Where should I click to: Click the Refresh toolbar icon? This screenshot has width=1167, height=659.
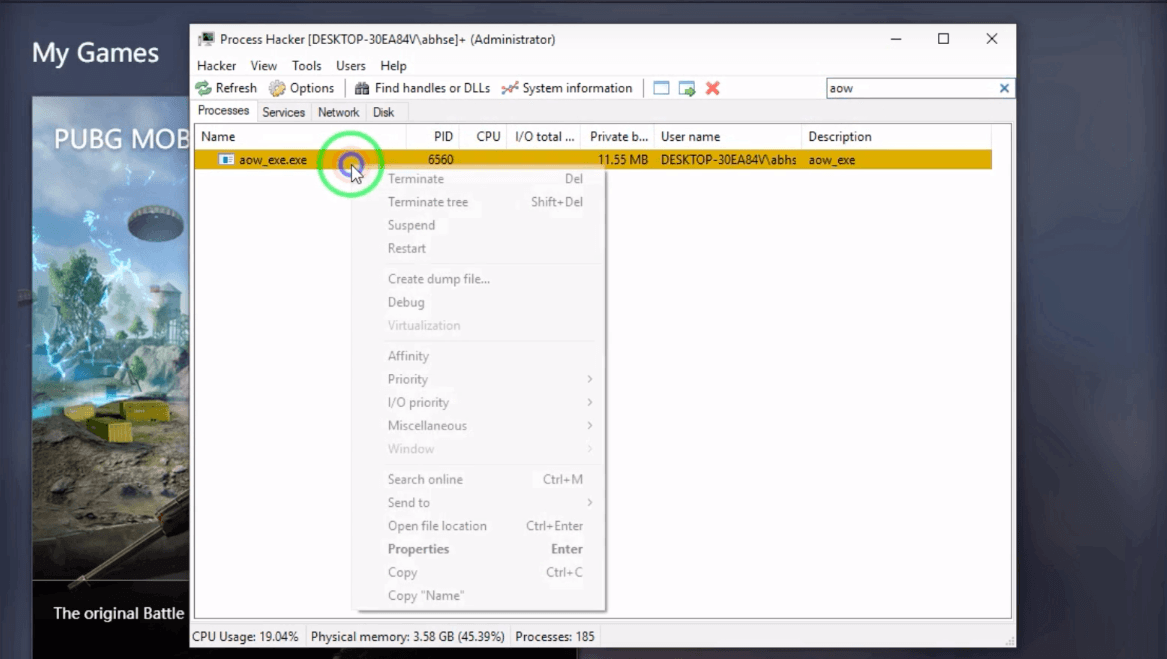(204, 88)
